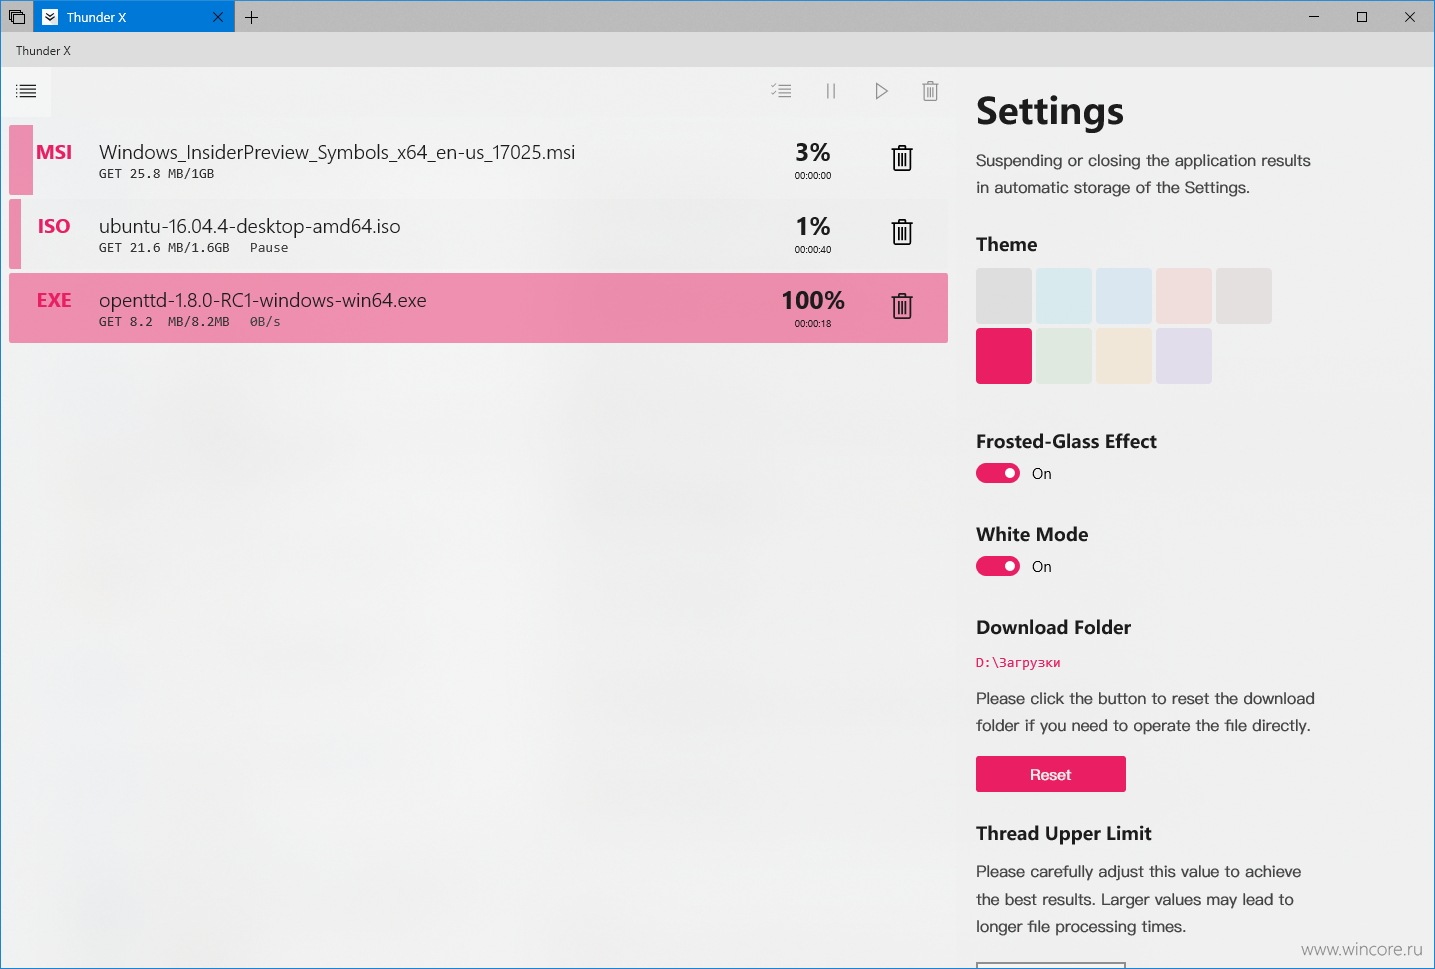Choose the light blue theme swatch
The width and height of the screenshot is (1435, 969).
1124,296
